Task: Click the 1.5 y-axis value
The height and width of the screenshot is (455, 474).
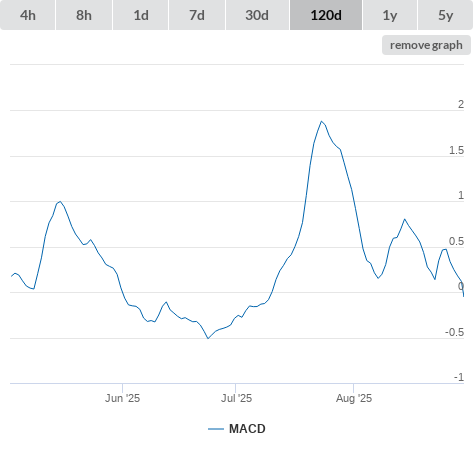Action: point(456,150)
